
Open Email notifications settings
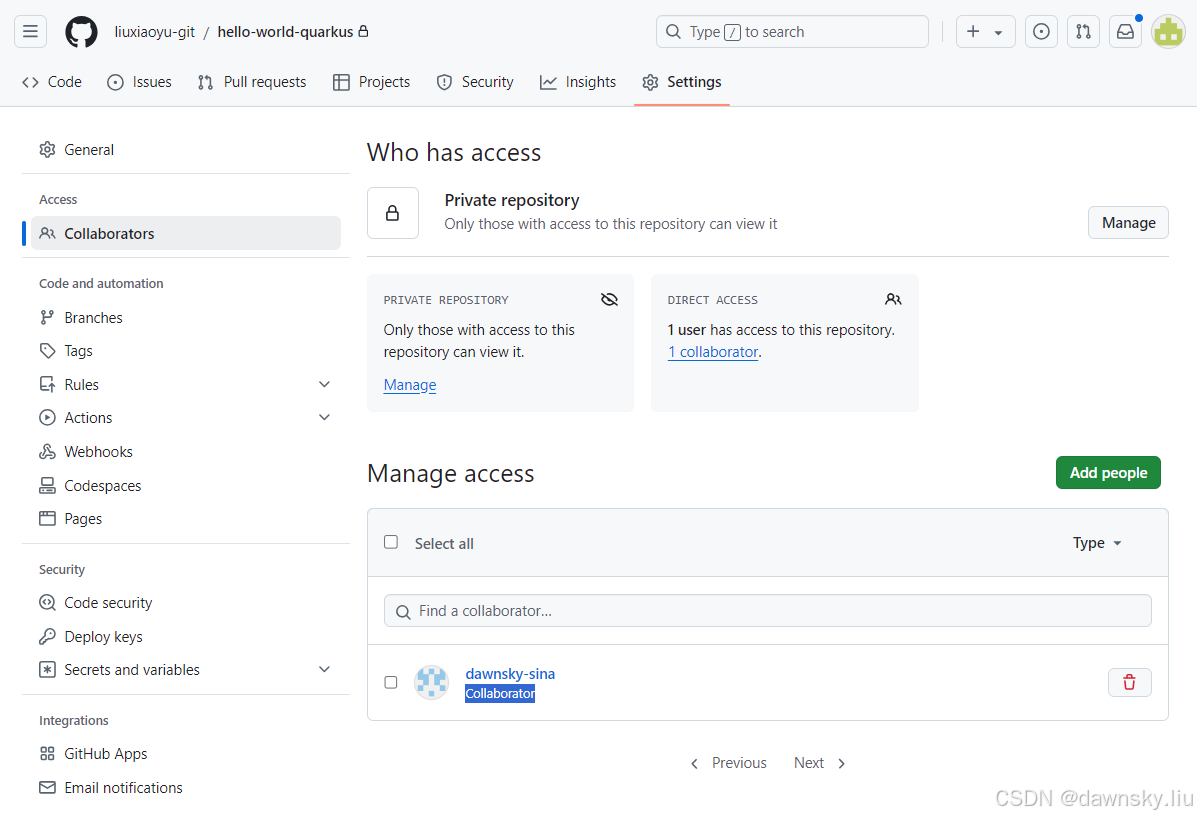186,787
